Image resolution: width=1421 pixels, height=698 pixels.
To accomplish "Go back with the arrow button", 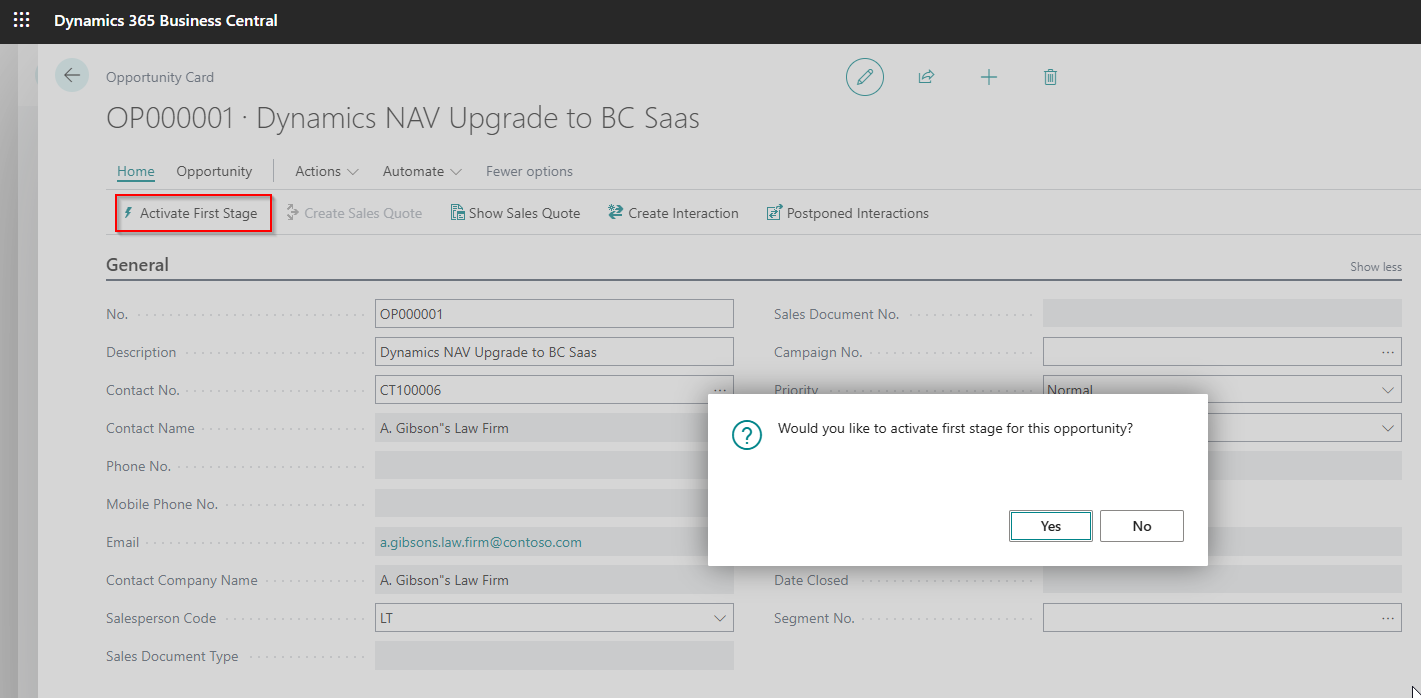I will pyautogui.click(x=72, y=76).
